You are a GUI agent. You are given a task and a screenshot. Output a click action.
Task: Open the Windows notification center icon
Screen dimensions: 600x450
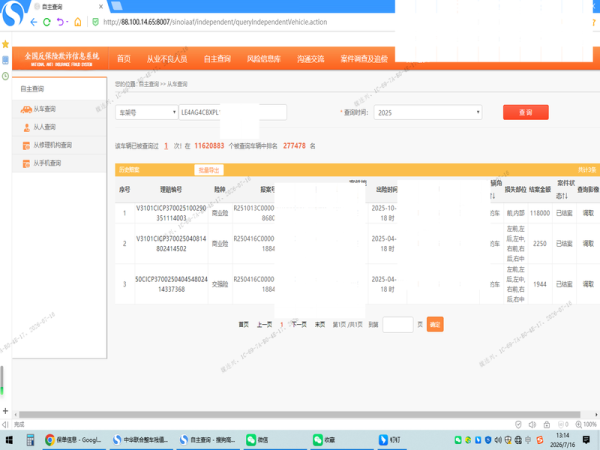pyautogui.click(x=586, y=440)
